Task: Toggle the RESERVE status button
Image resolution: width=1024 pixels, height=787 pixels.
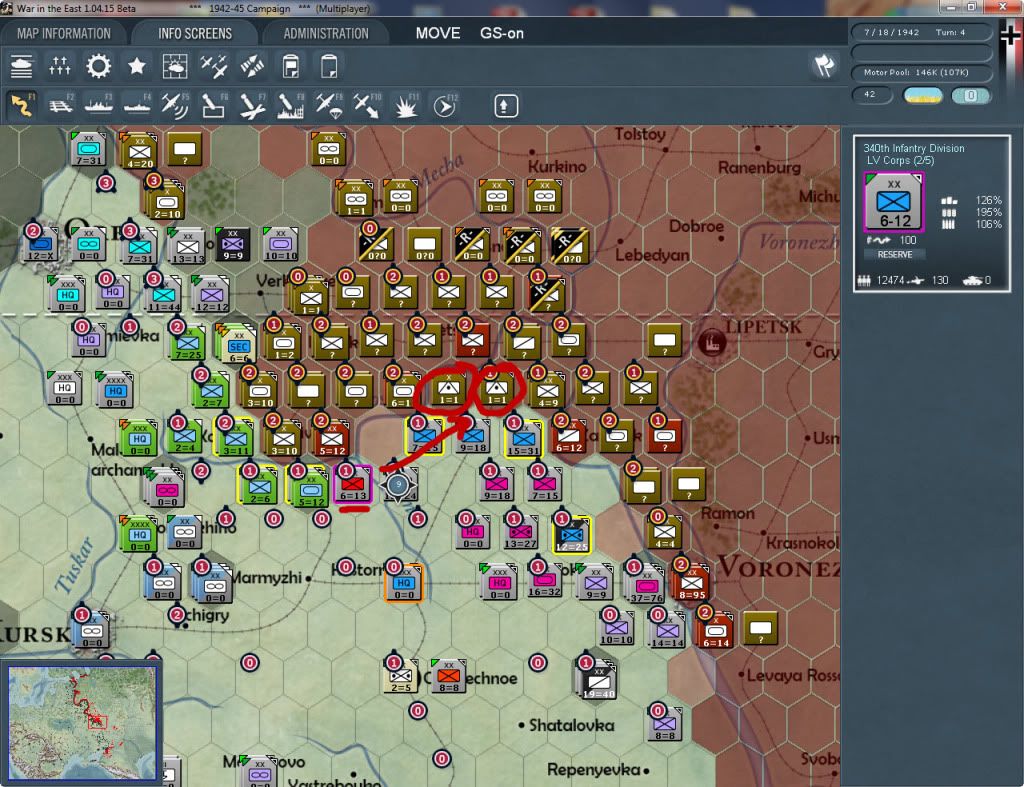Action: 895,255
